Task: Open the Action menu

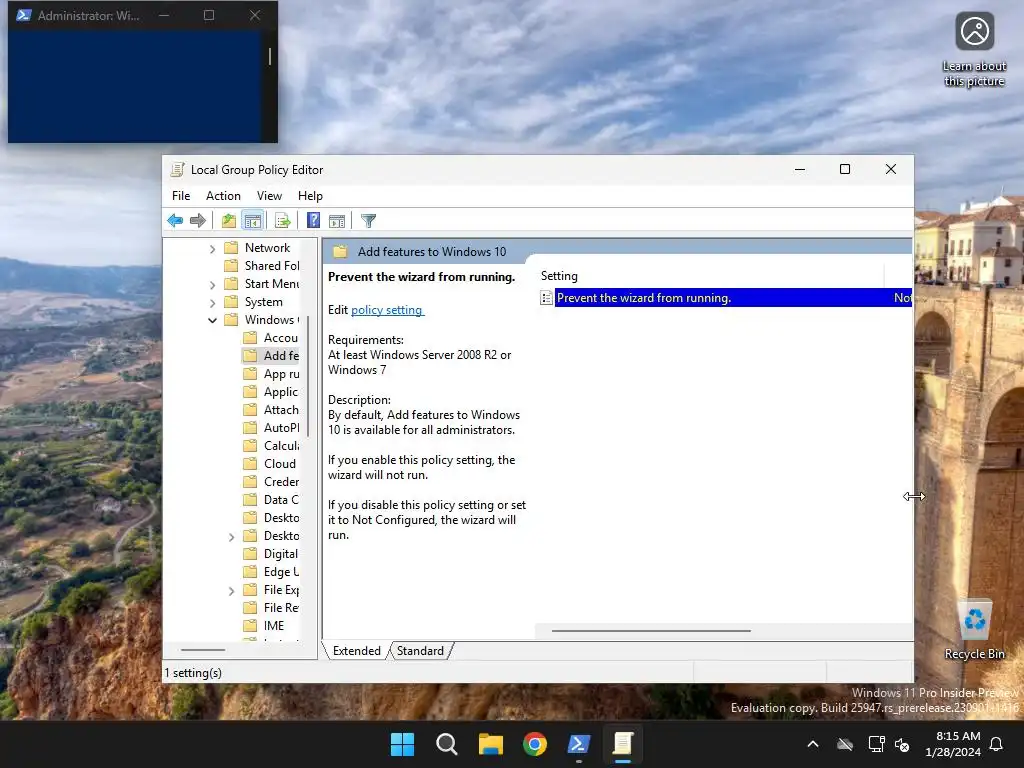Action: [x=223, y=196]
